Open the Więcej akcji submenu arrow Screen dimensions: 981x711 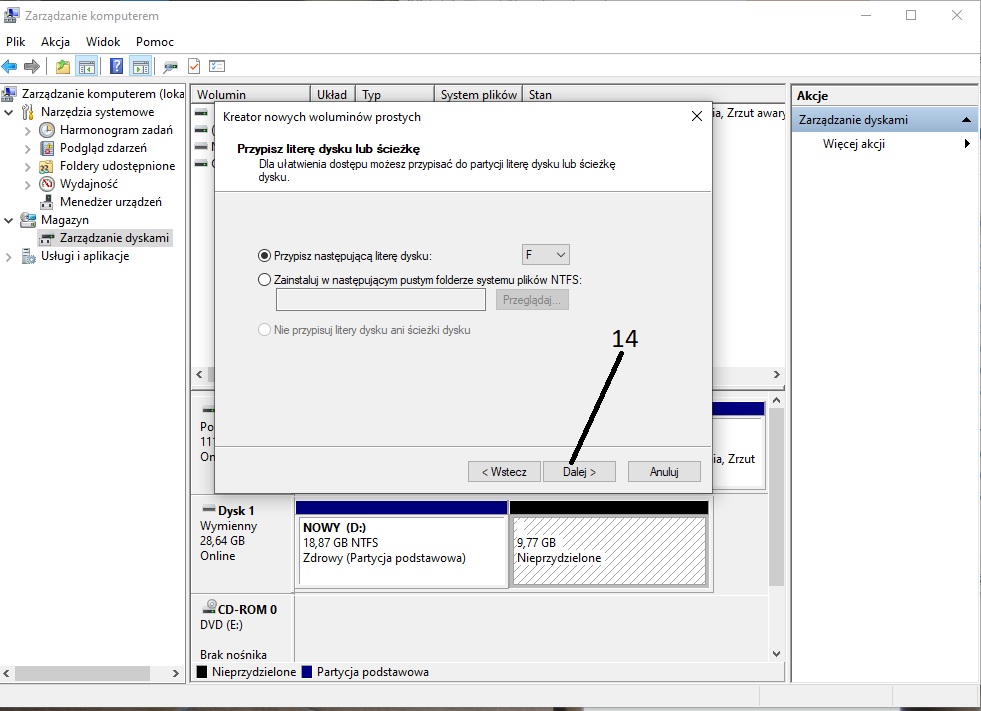tap(967, 144)
